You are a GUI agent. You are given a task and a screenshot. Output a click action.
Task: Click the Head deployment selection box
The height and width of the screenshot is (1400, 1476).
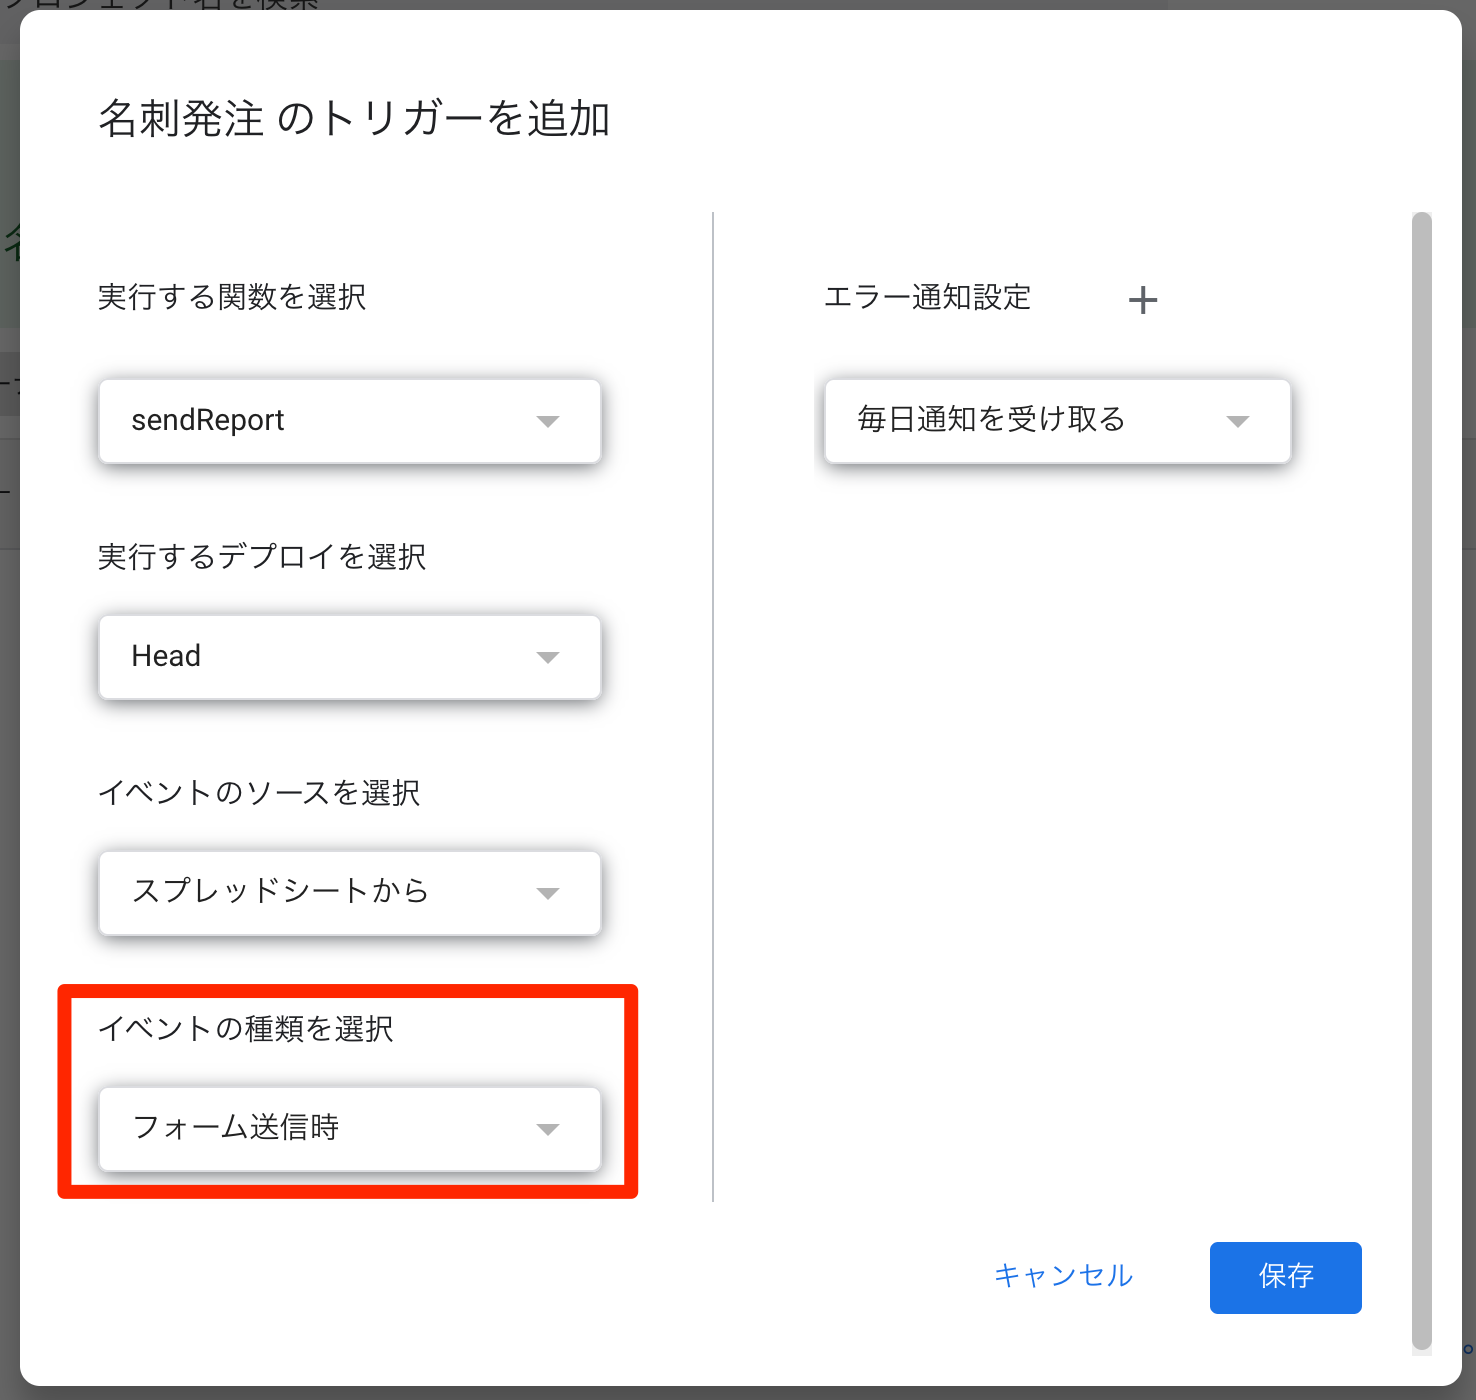pos(300,657)
